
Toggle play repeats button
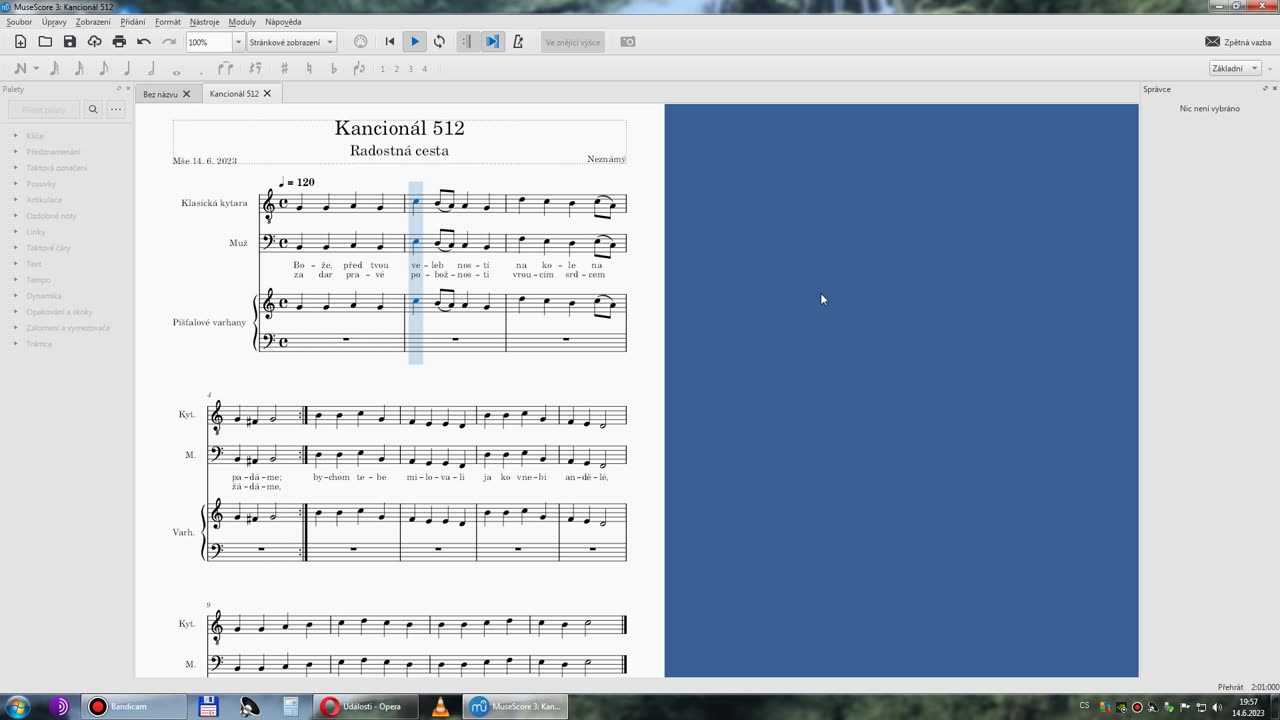tap(466, 42)
